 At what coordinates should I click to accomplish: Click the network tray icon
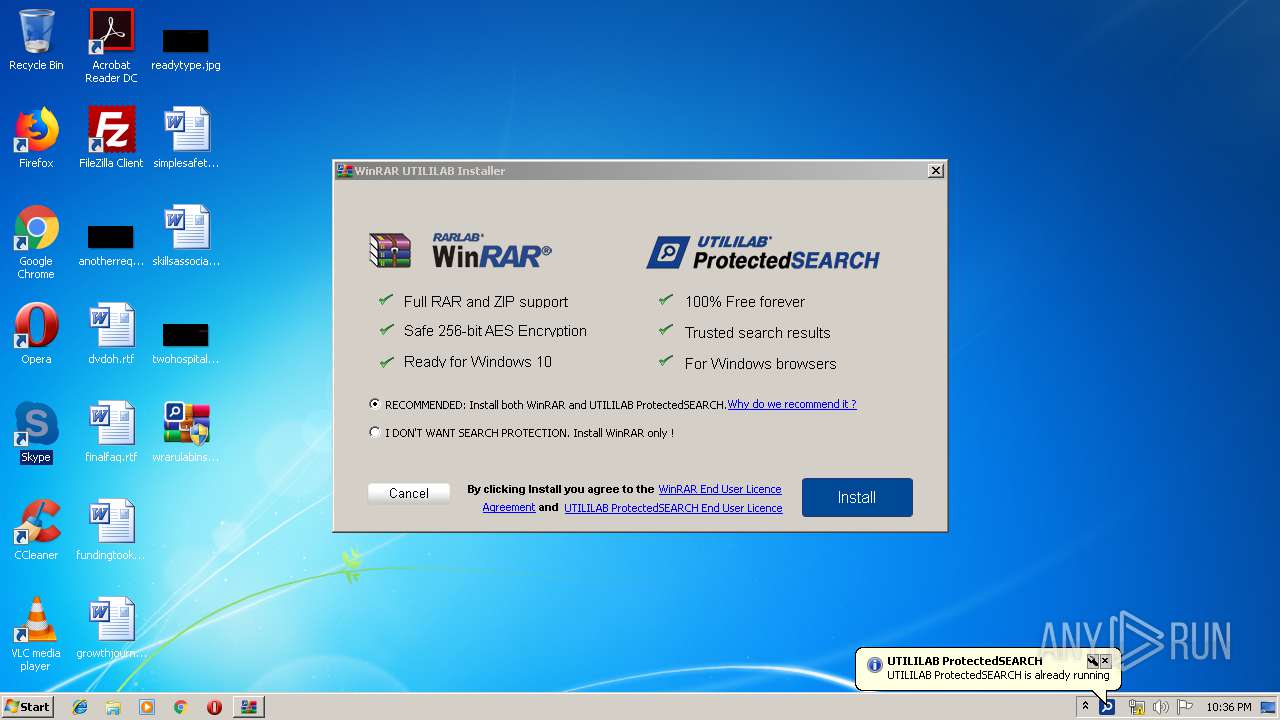coord(1136,707)
